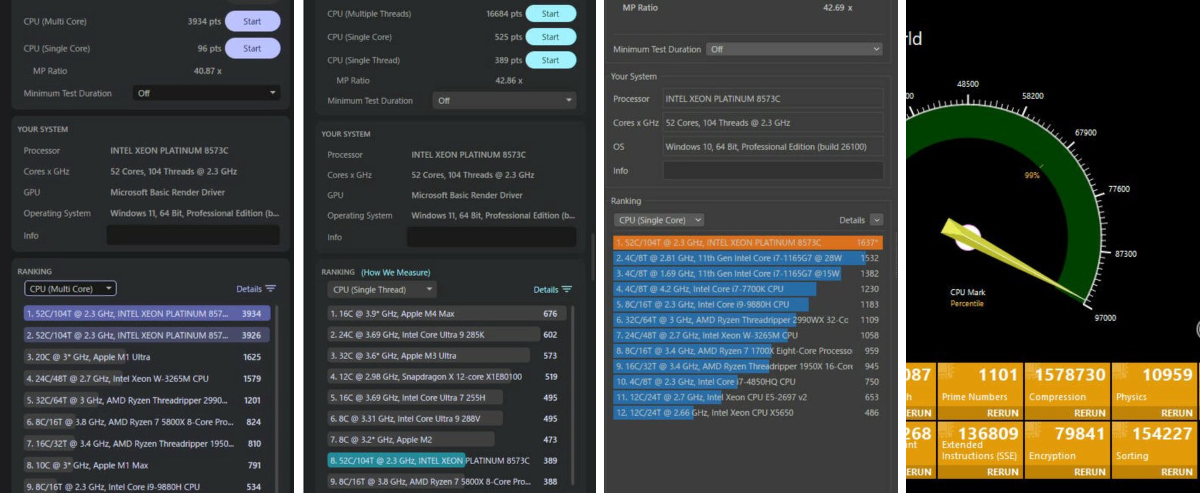Open the CPU (Multi Core) ranking dropdown
Image resolution: width=1200 pixels, height=493 pixels.
(x=70, y=289)
